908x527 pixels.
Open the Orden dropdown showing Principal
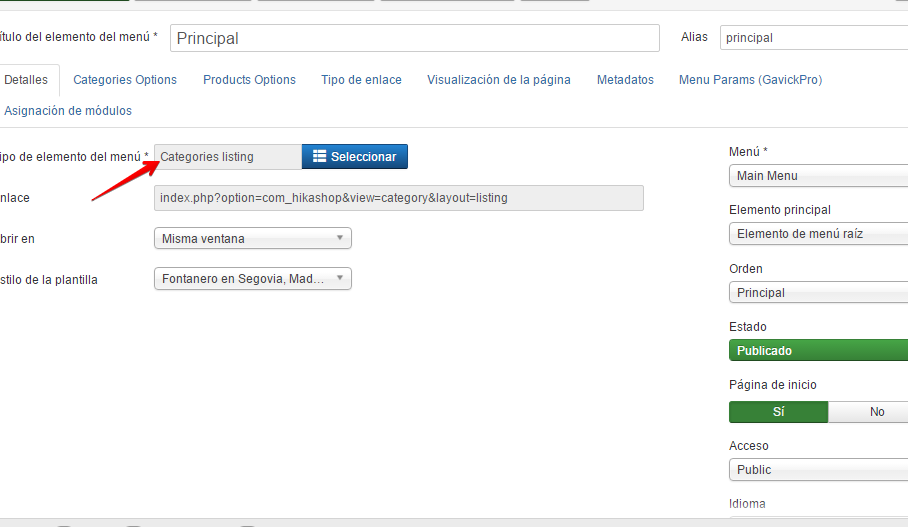click(x=818, y=292)
